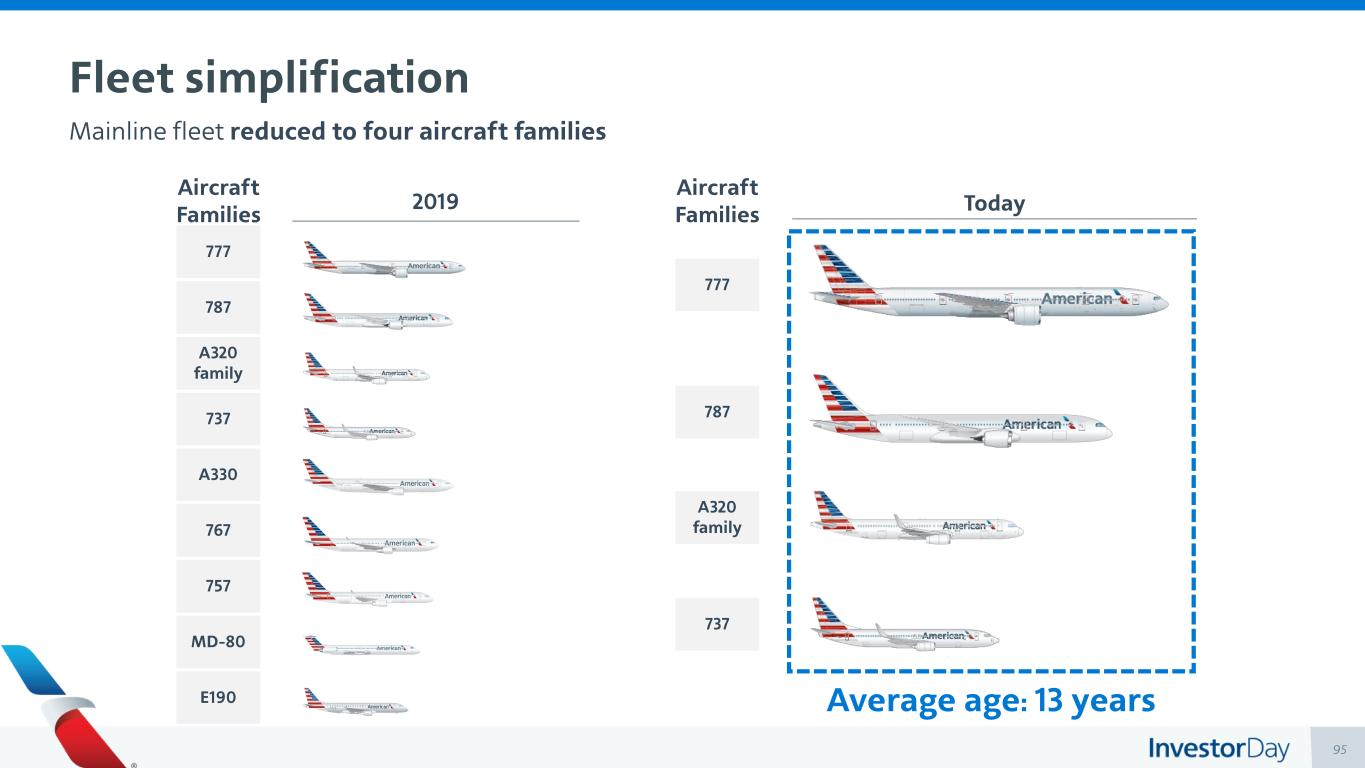1365x768 pixels.
Task: Click the 757 label box
Action: (218, 585)
